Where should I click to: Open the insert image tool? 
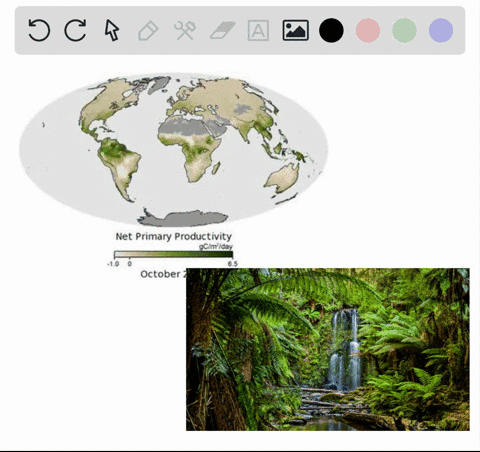[296, 30]
